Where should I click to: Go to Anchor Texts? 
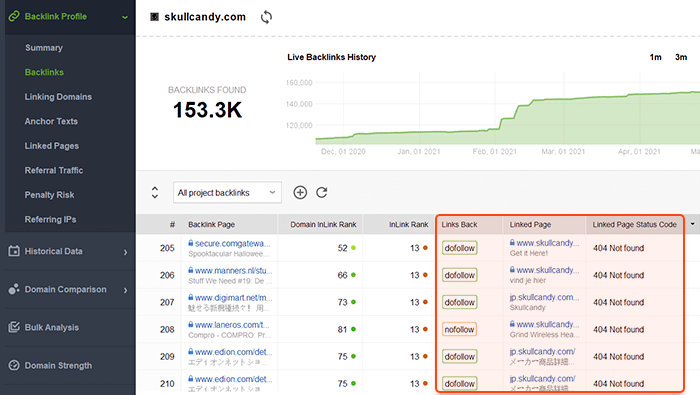pyautogui.click(x=51, y=121)
